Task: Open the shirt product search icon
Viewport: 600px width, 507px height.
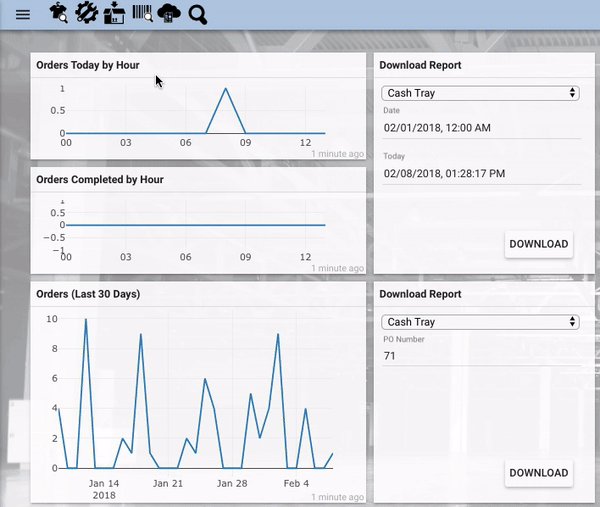Action: pos(59,13)
